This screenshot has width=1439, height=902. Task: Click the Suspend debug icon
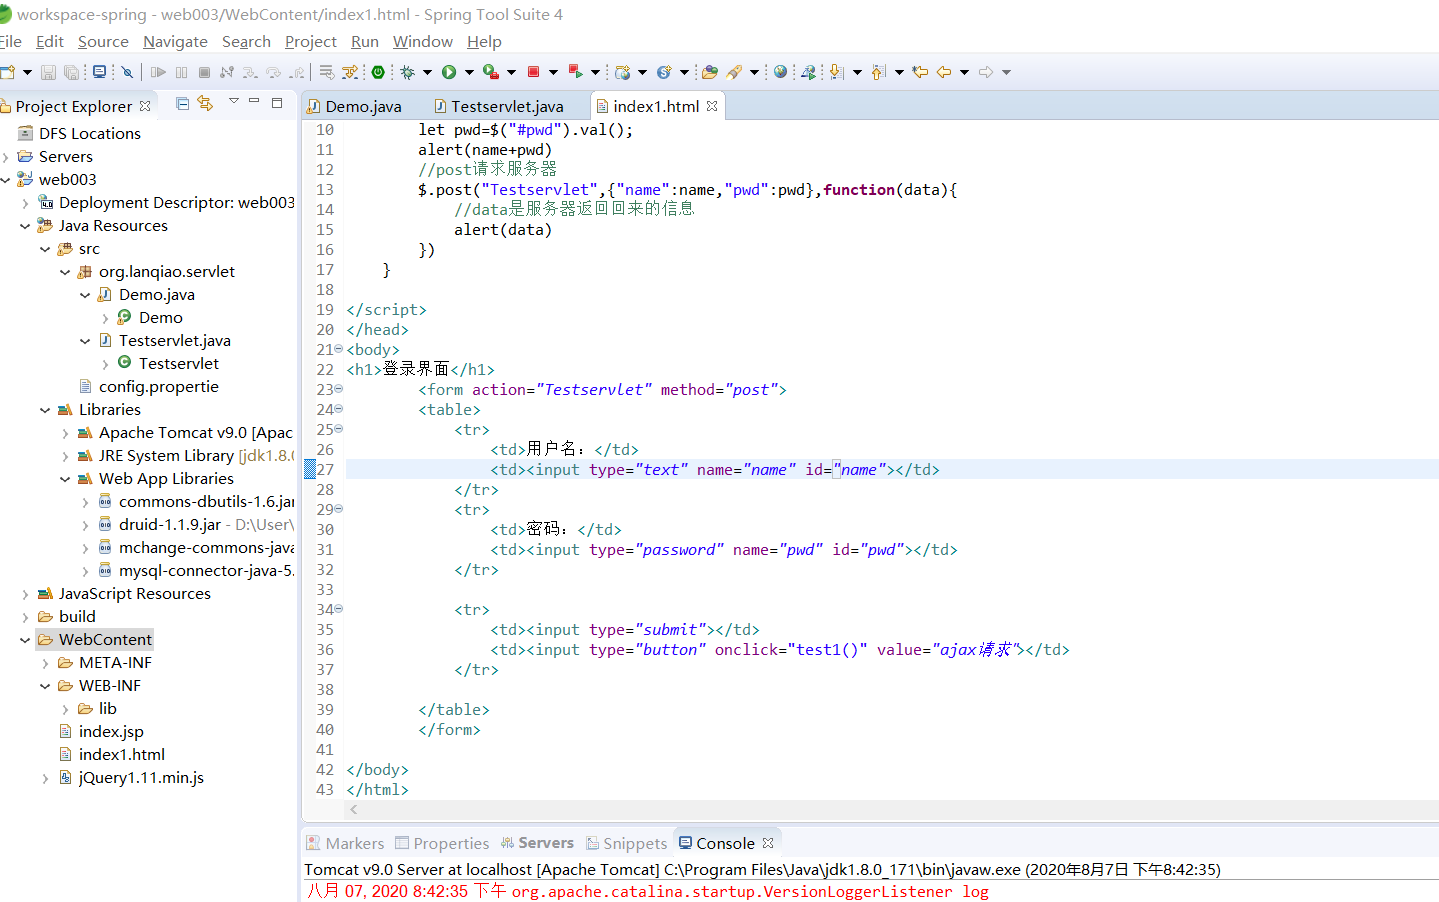click(x=181, y=72)
